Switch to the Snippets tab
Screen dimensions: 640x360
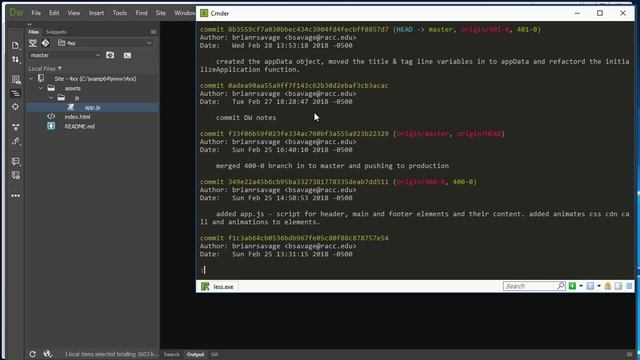coord(56,32)
